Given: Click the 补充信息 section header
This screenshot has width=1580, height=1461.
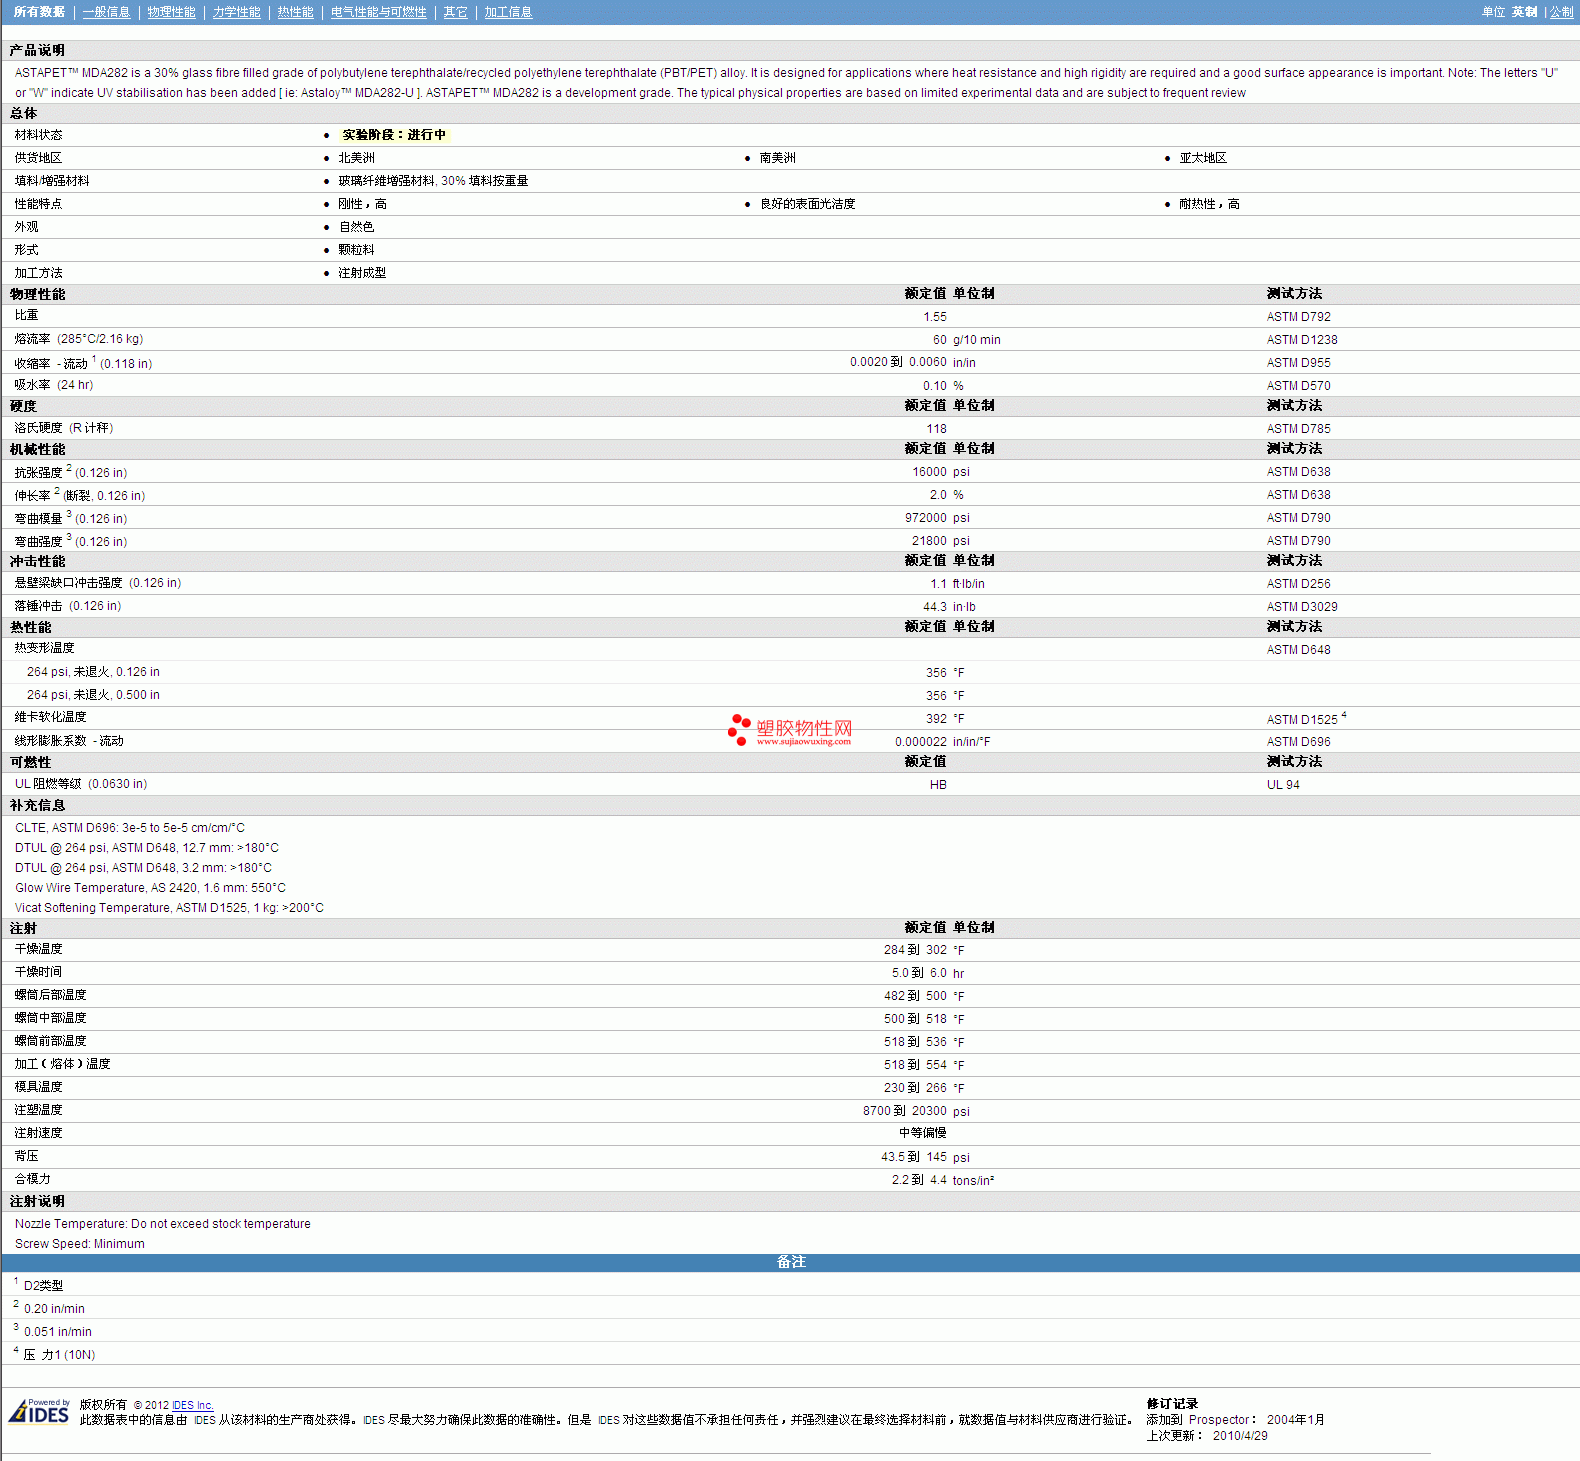Looking at the screenshot, I should (37, 806).
